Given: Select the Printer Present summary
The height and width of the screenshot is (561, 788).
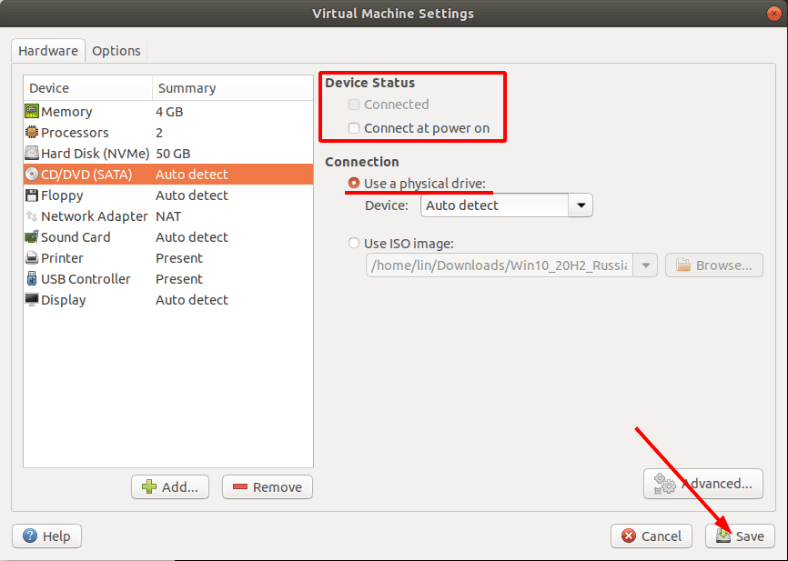Looking at the screenshot, I should (179, 258).
